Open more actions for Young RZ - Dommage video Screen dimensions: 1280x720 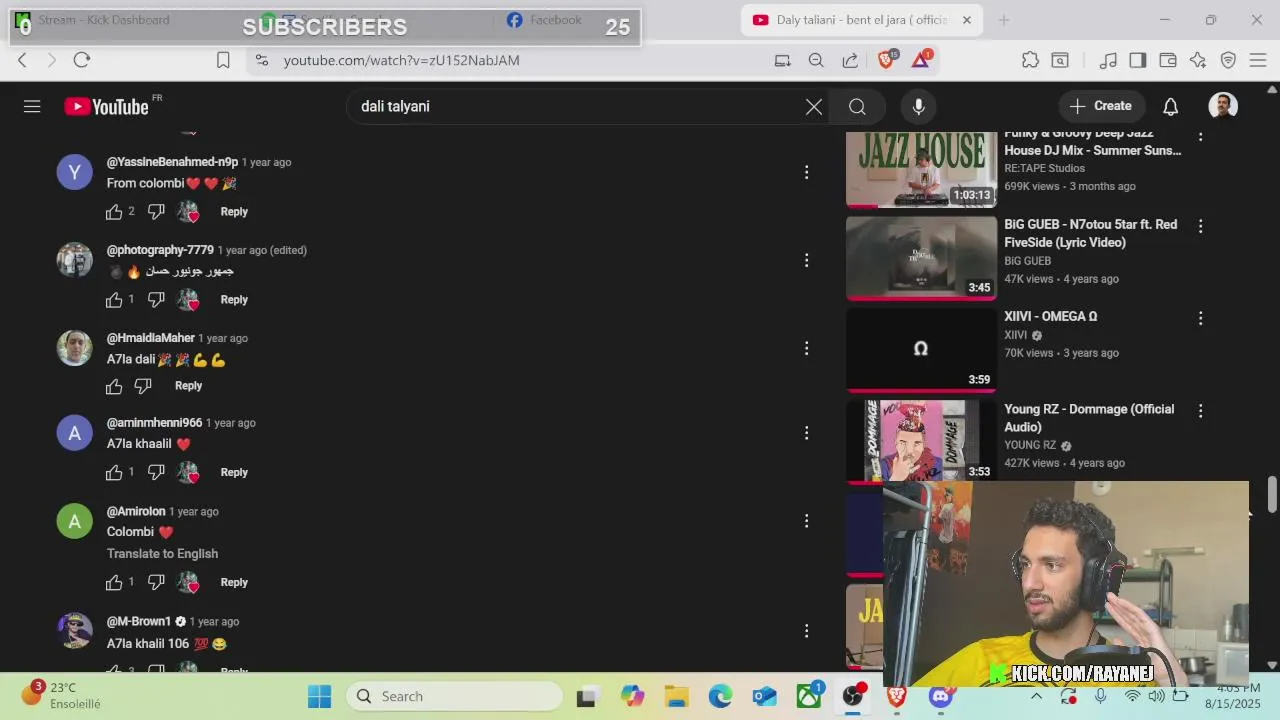click(1200, 411)
